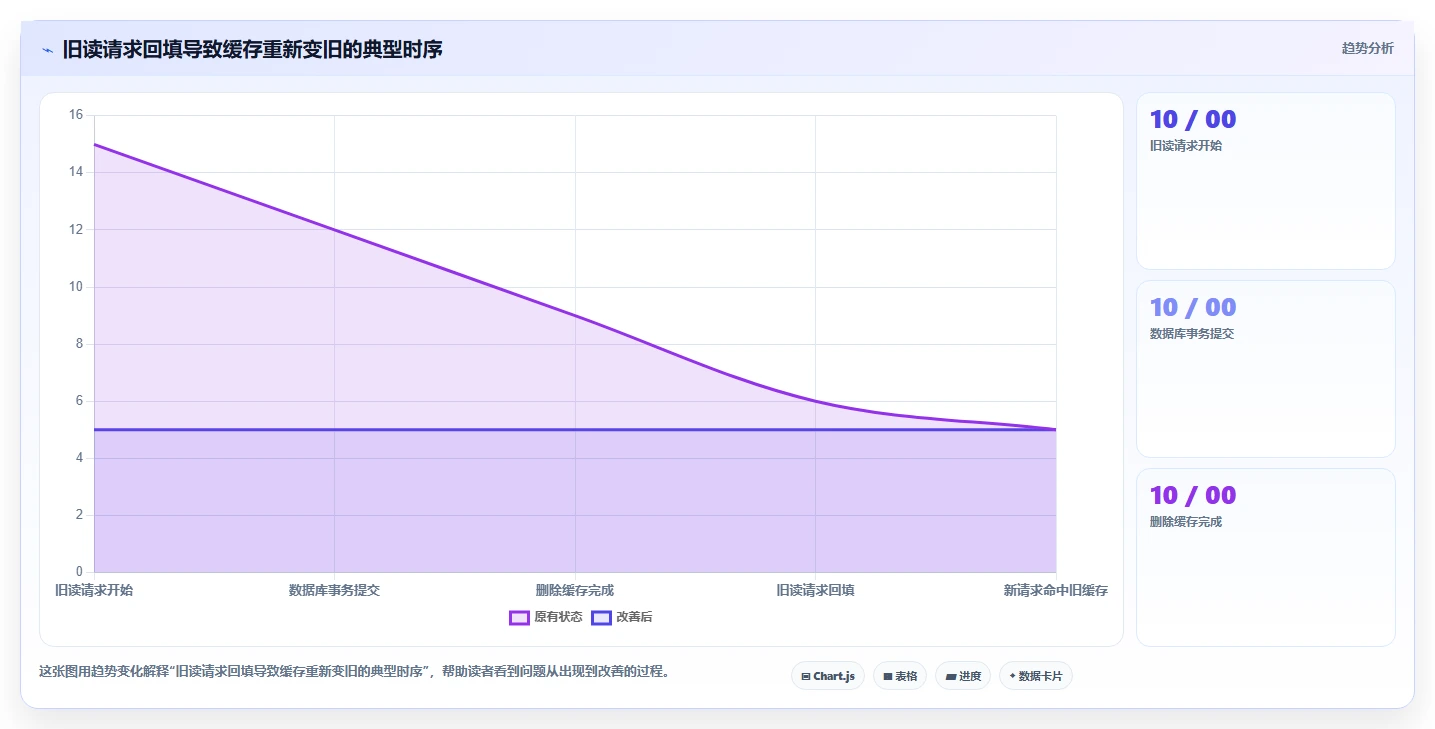
Task: Click the y-axis value 6
Action: [x=80, y=401]
